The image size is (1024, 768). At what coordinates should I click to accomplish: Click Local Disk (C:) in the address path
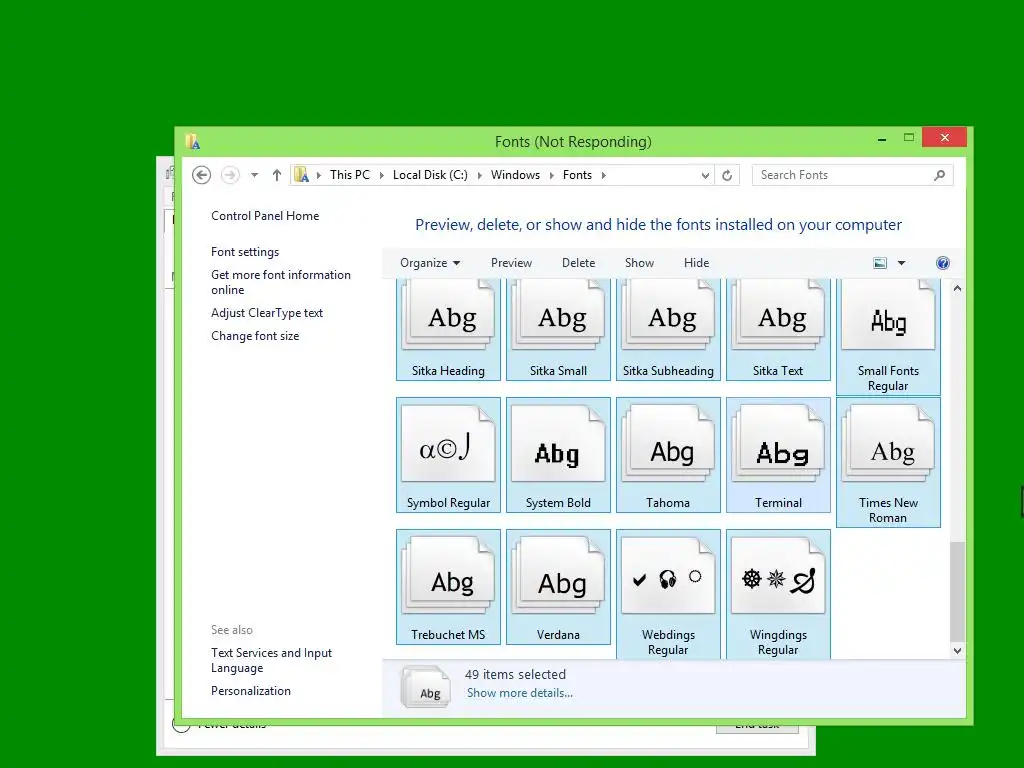pyautogui.click(x=430, y=175)
